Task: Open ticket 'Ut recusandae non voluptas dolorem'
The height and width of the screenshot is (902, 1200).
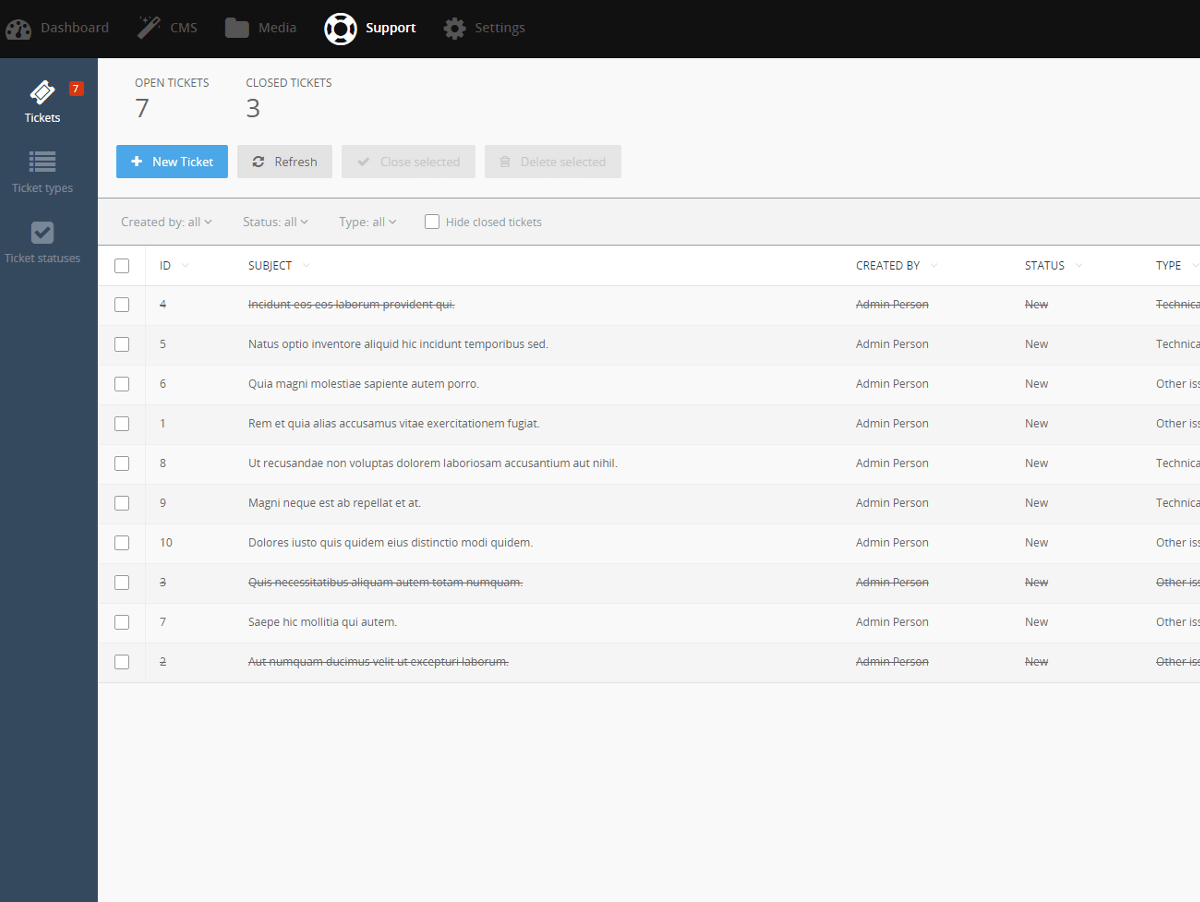Action: click(x=433, y=464)
